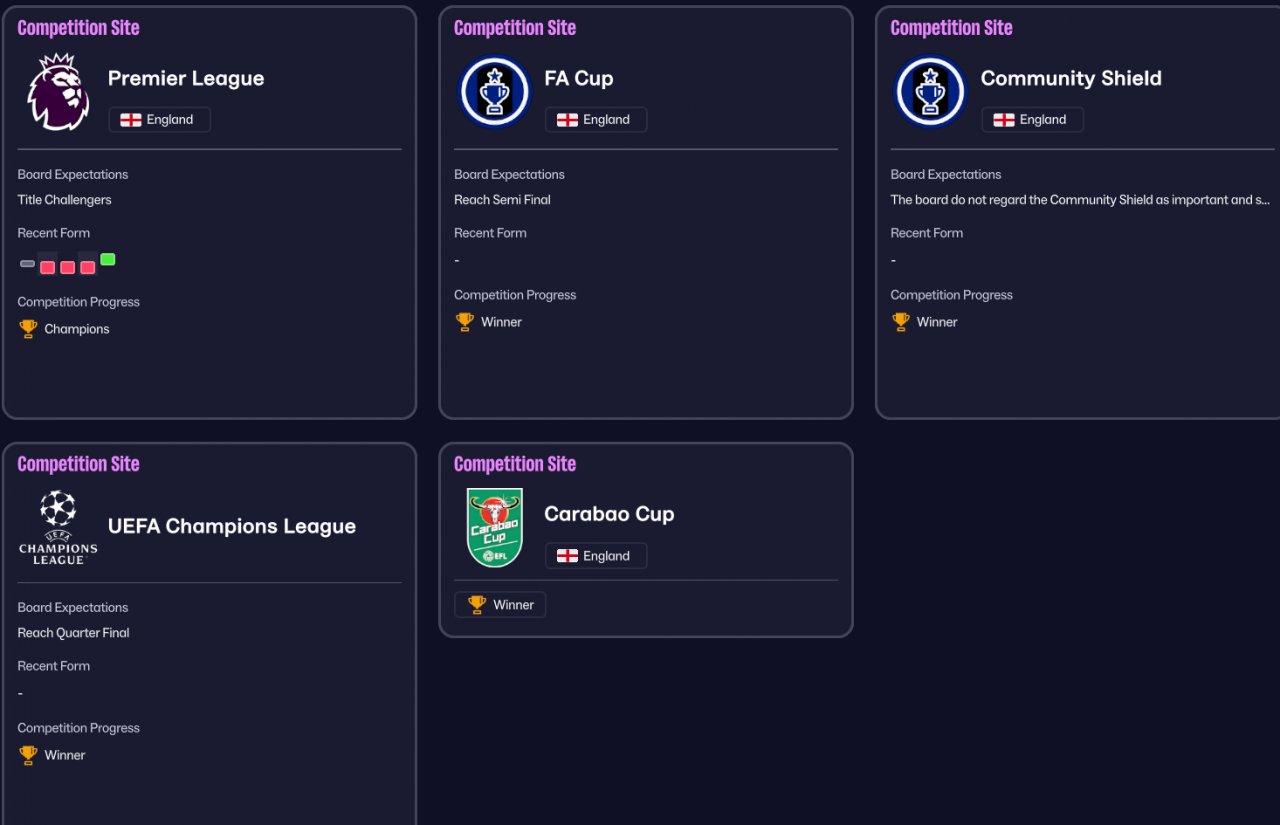Click the FA Cup trophy badge
The width and height of the screenshot is (1280, 825).
click(x=494, y=92)
